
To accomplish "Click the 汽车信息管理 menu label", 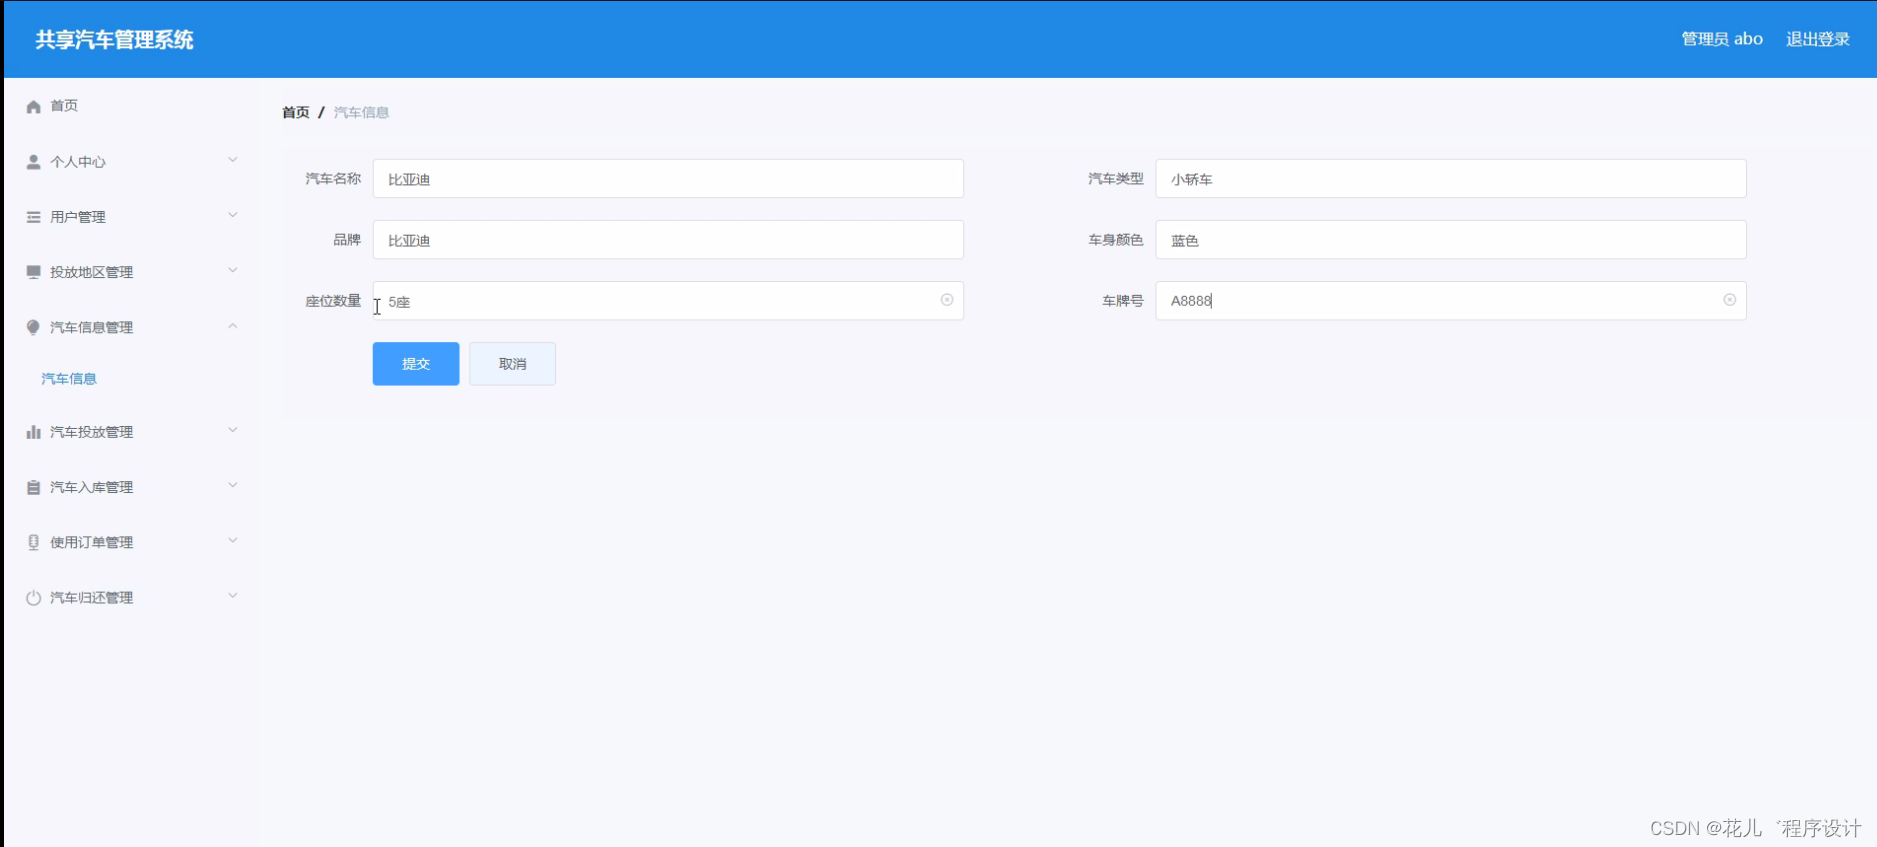I will (91, 327).
